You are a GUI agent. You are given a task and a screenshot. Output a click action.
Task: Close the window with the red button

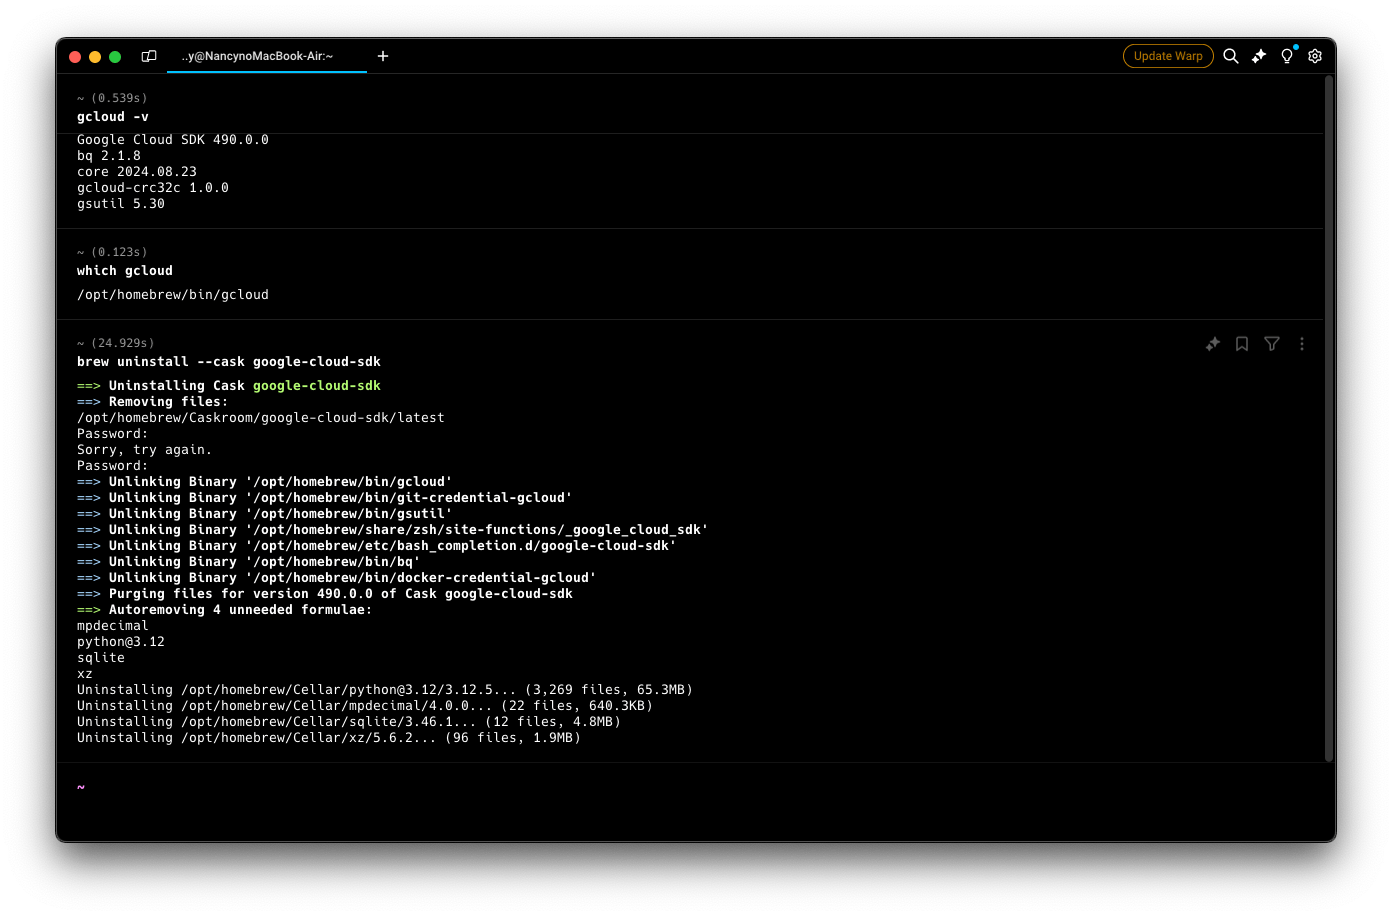click(75, 57)
